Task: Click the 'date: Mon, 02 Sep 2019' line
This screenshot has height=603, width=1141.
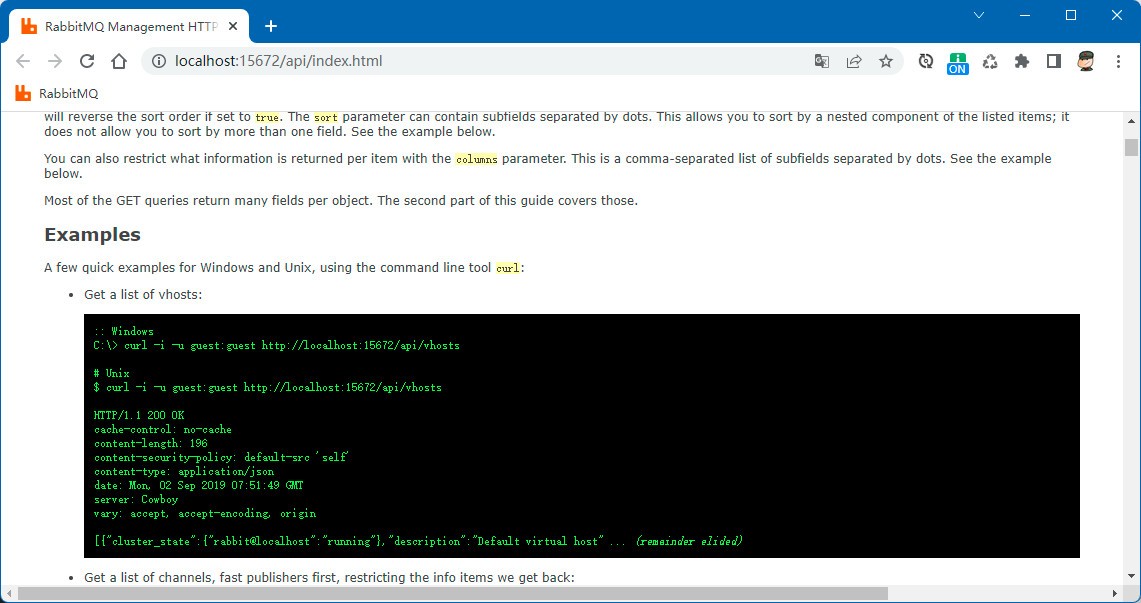Action: pyautogui.click(x=199, y=485)
